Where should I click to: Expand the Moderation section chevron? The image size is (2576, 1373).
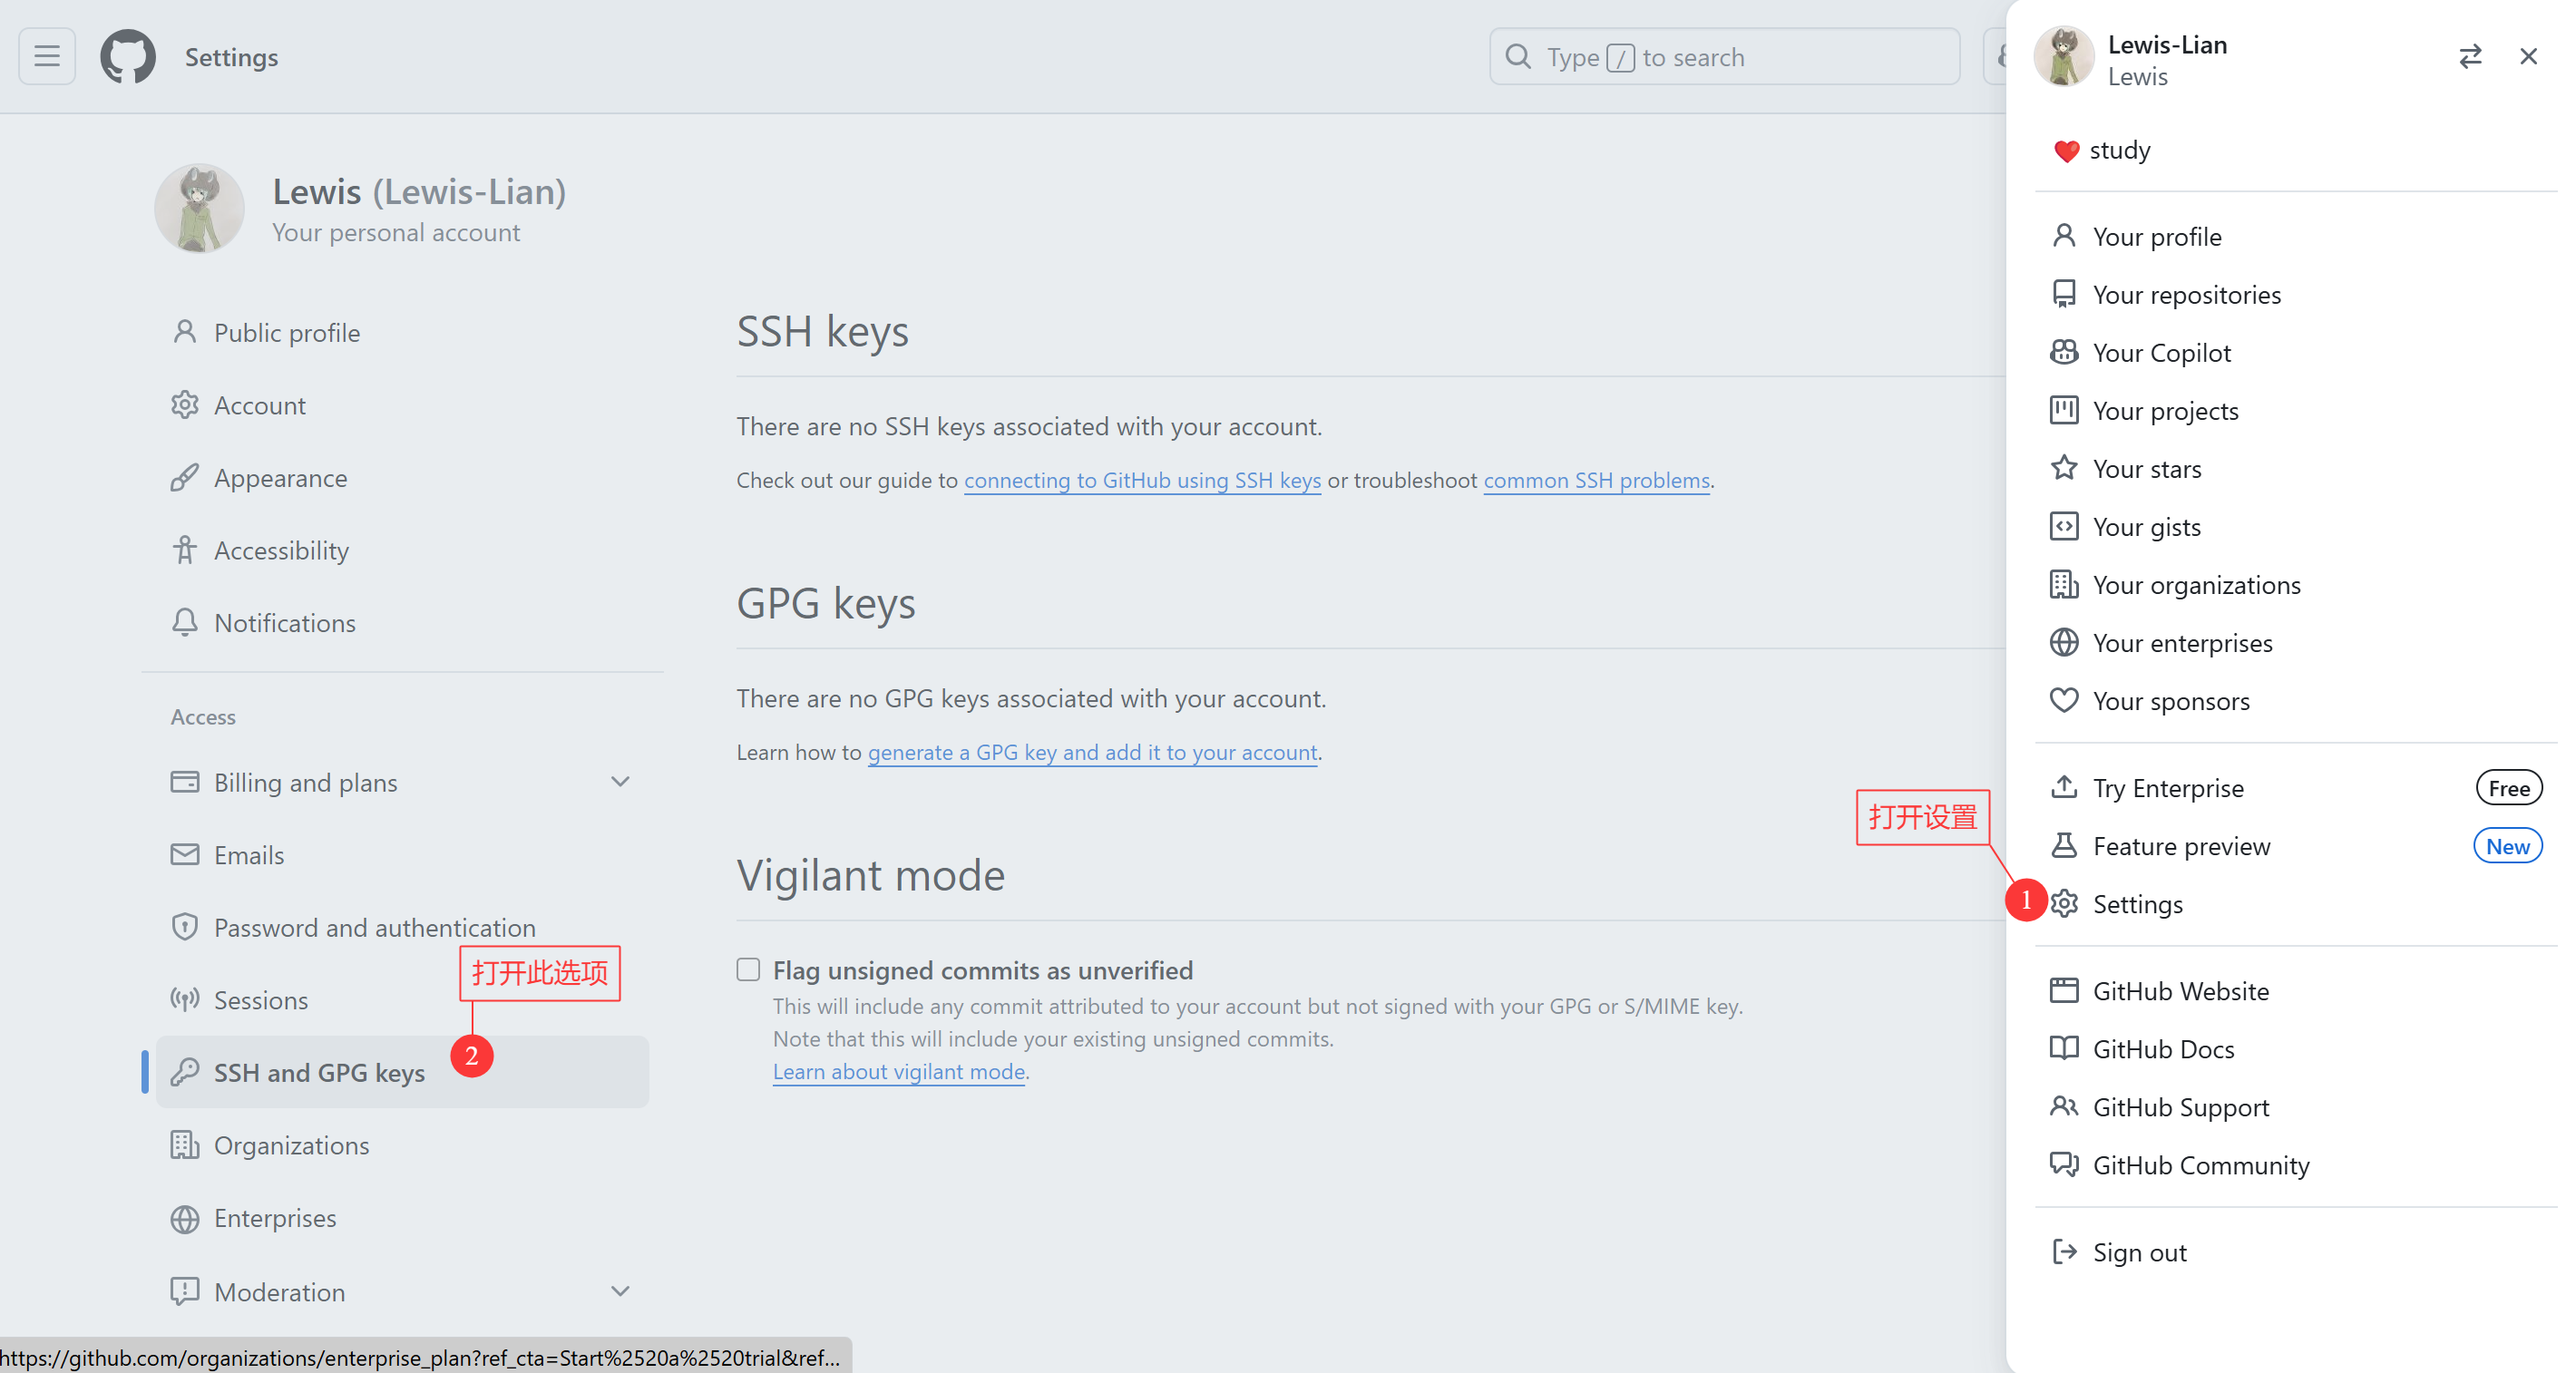click(x=620, y=1291)
